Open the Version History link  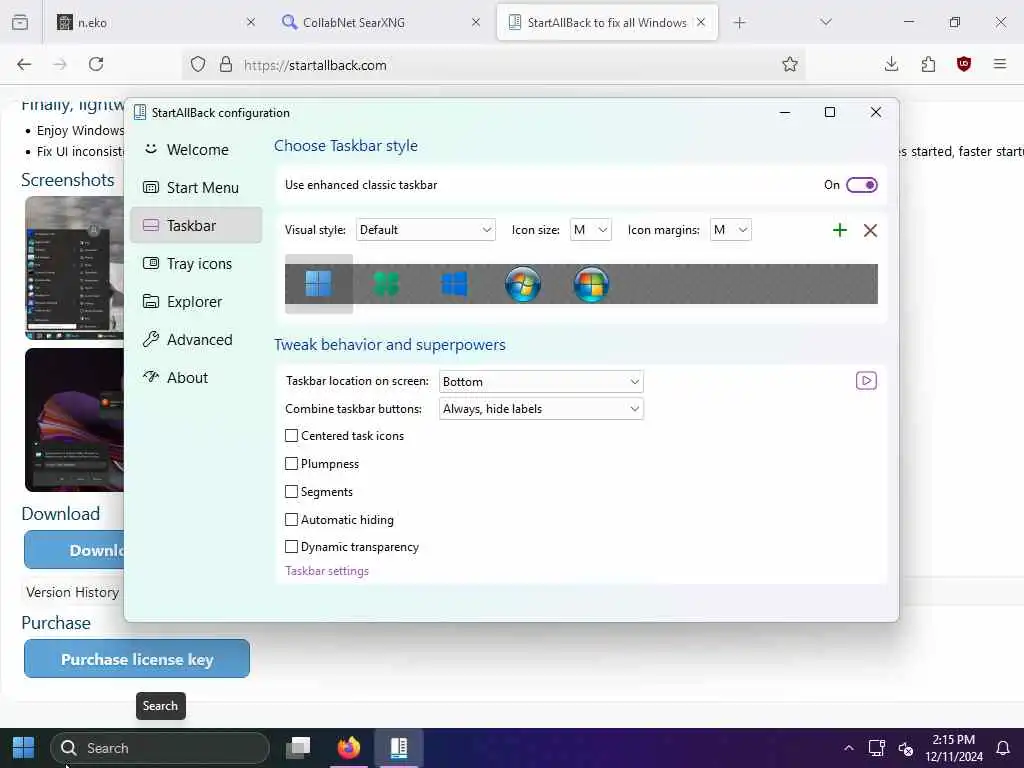(x=72, y=592)
